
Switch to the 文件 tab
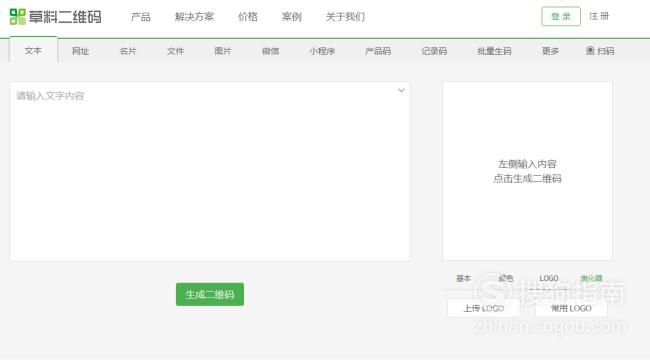coord(175,51)
